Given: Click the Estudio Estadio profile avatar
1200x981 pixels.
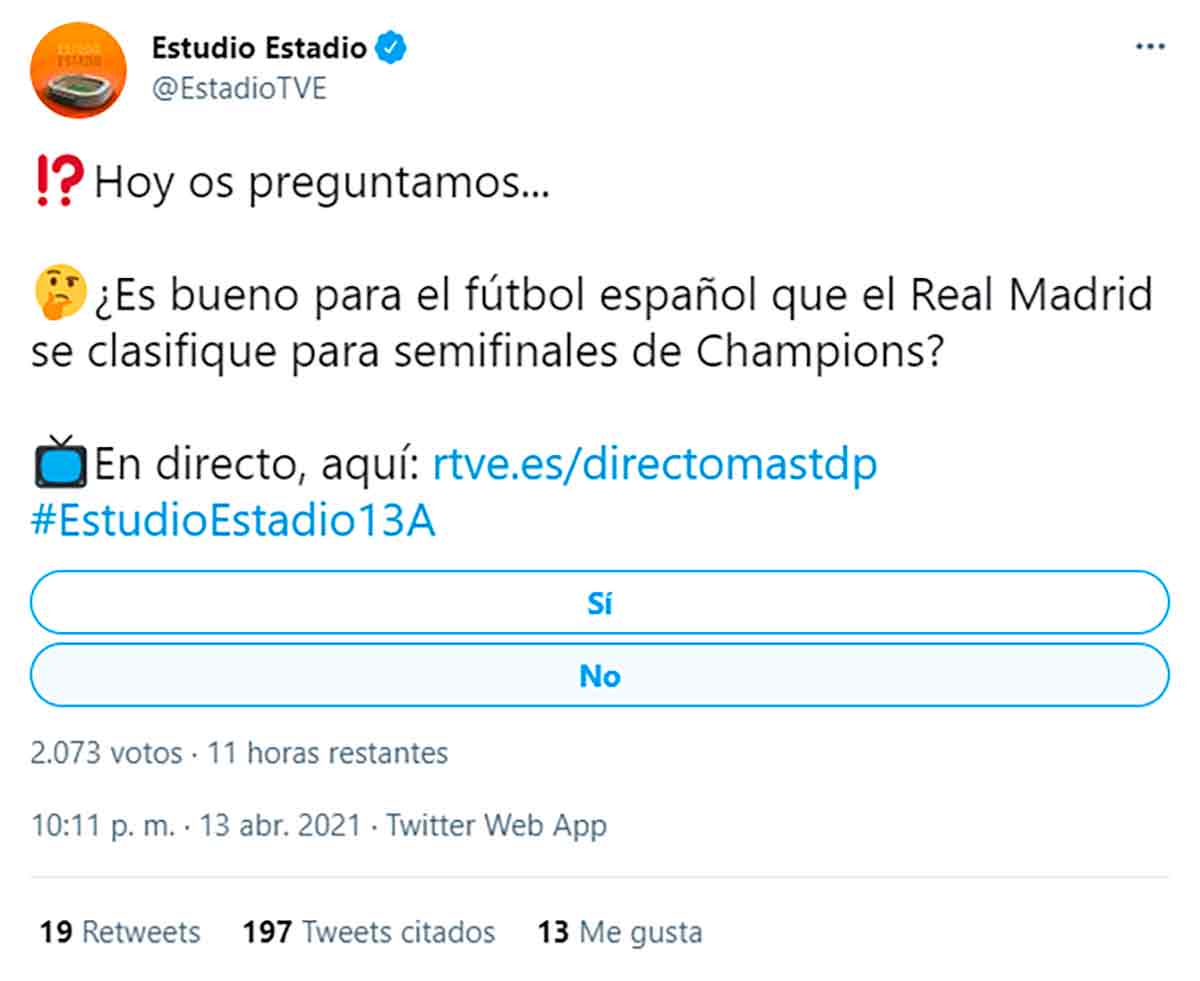Looking at the screenshot, I should pos(79,69).
